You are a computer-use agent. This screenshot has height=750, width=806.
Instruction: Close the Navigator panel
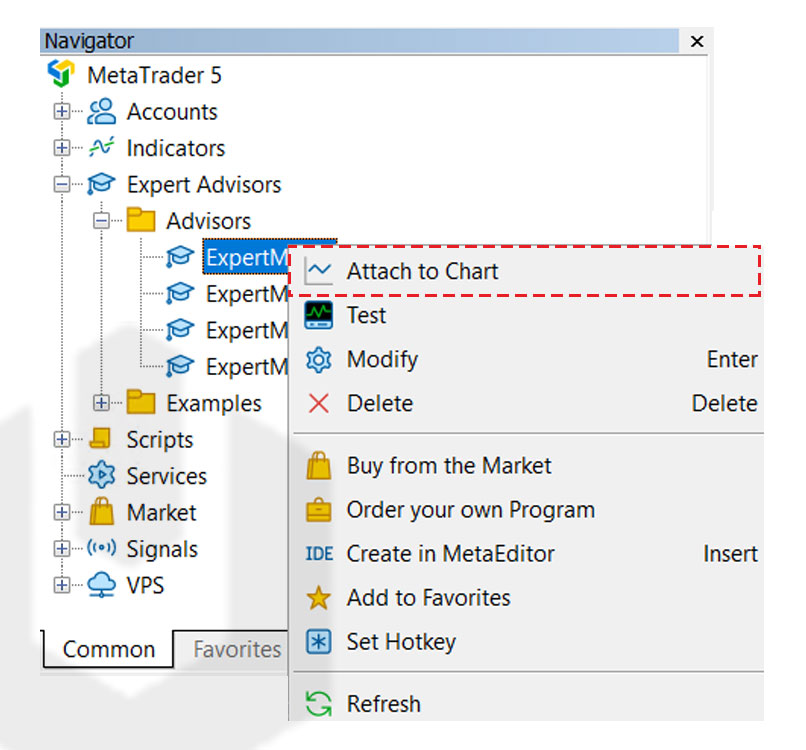click(x=697, y=42)
